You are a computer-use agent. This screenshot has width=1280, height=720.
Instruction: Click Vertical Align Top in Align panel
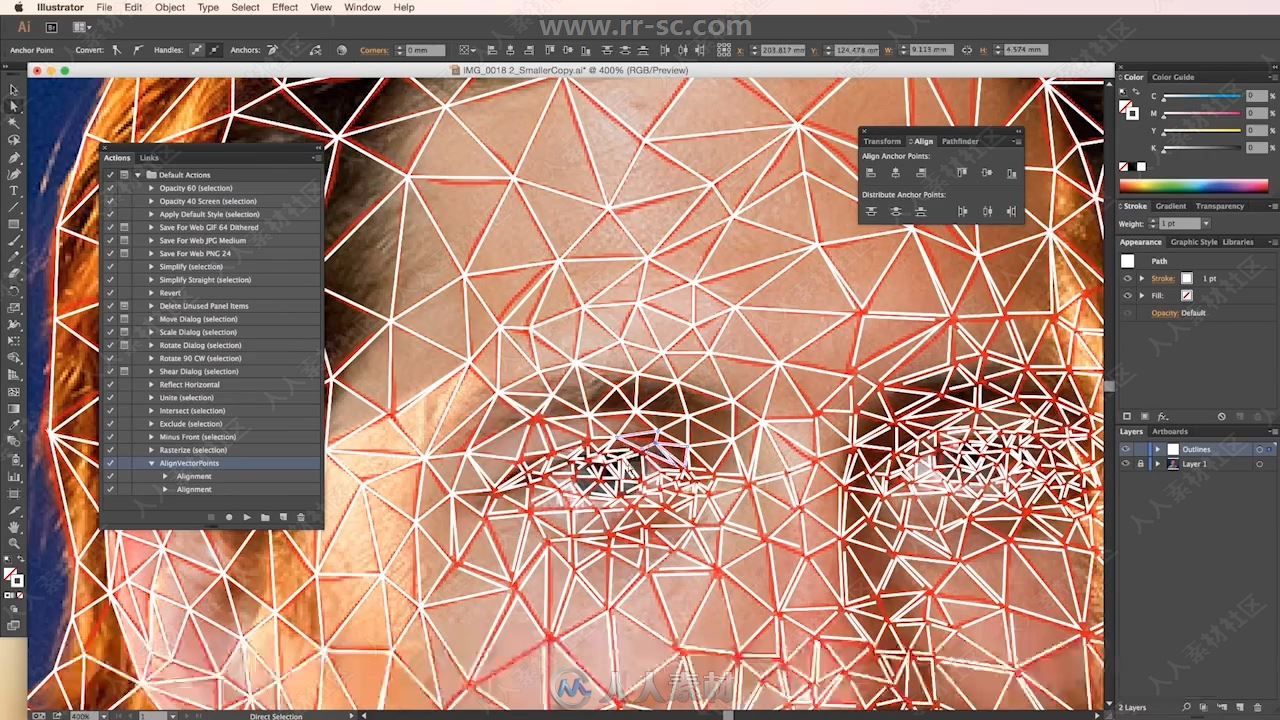pos(962,173)
